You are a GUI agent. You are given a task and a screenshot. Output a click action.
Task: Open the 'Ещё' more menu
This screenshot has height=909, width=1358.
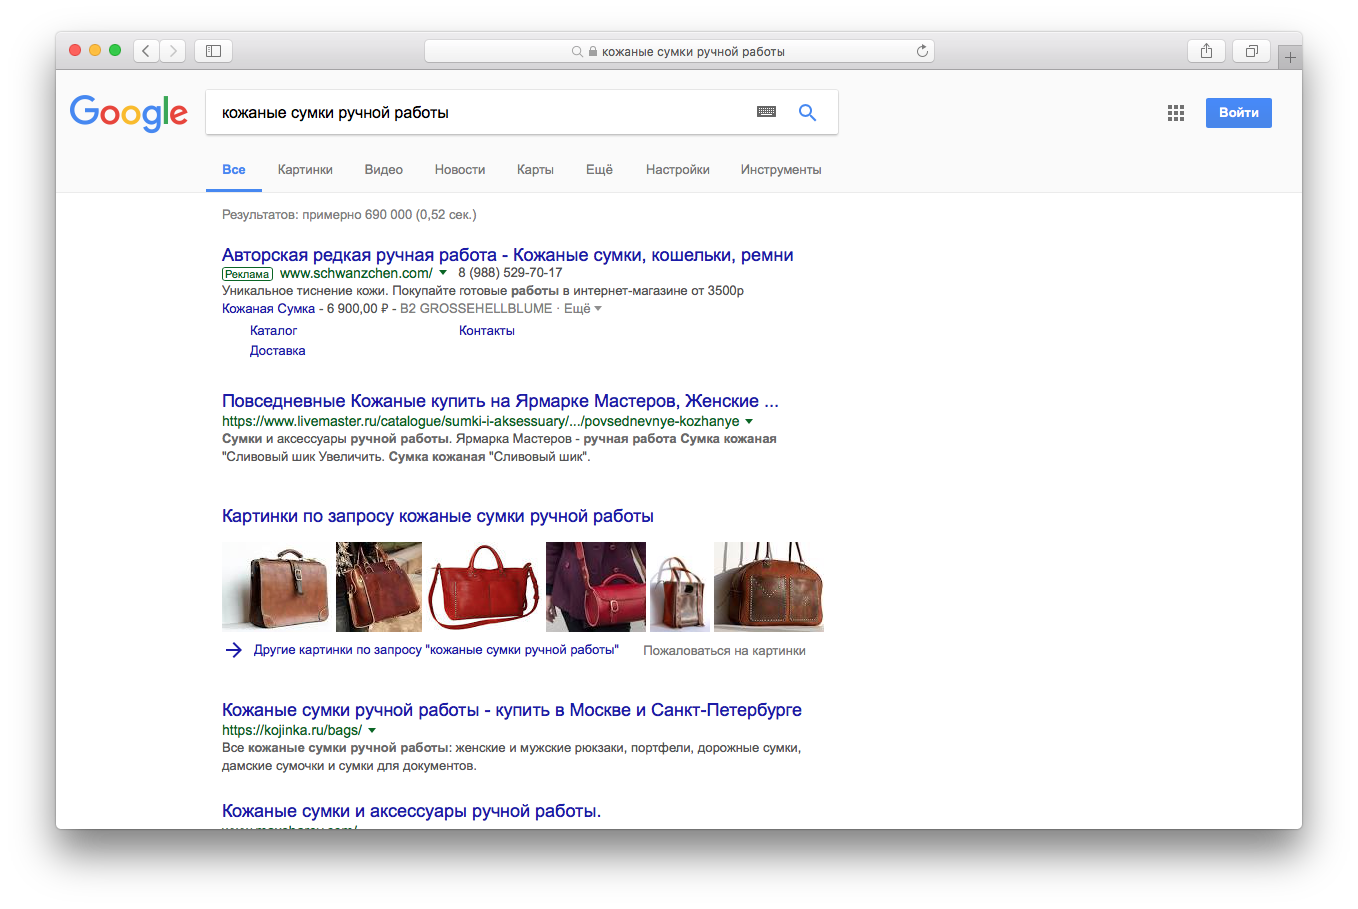(x=599, y=170)
